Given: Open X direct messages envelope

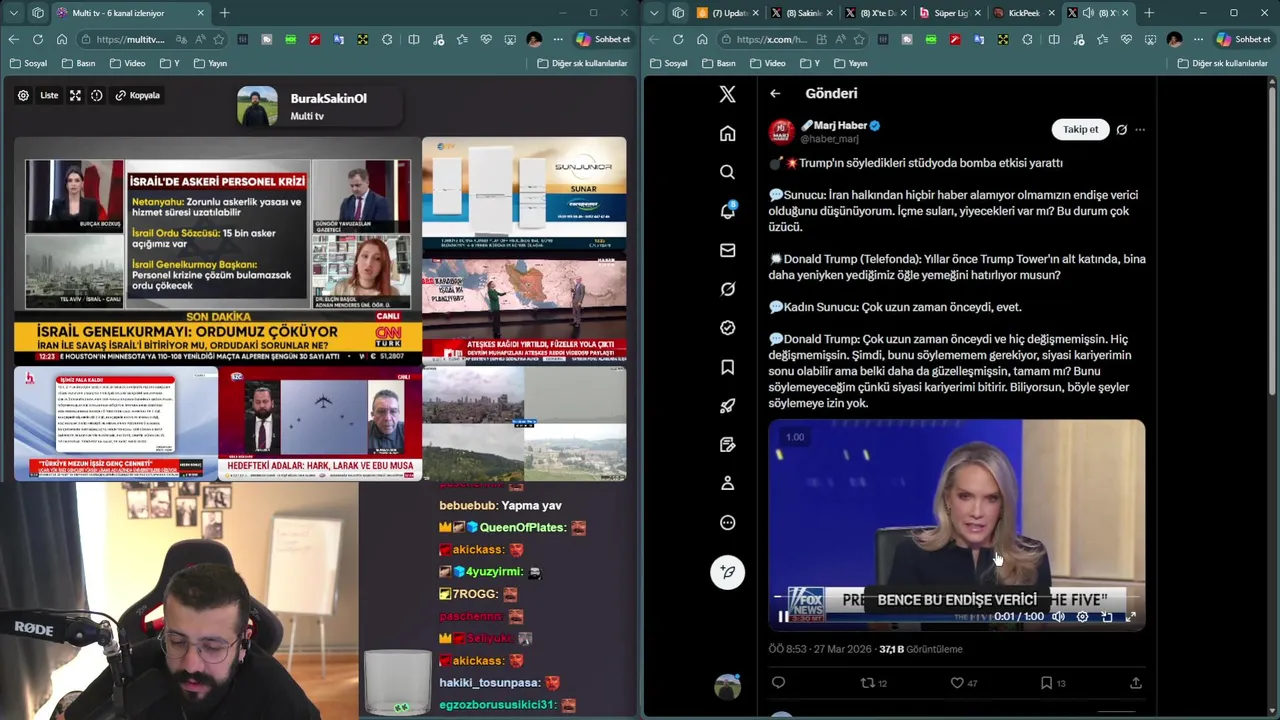Looking at the screenshot, I should coord(727,250).
